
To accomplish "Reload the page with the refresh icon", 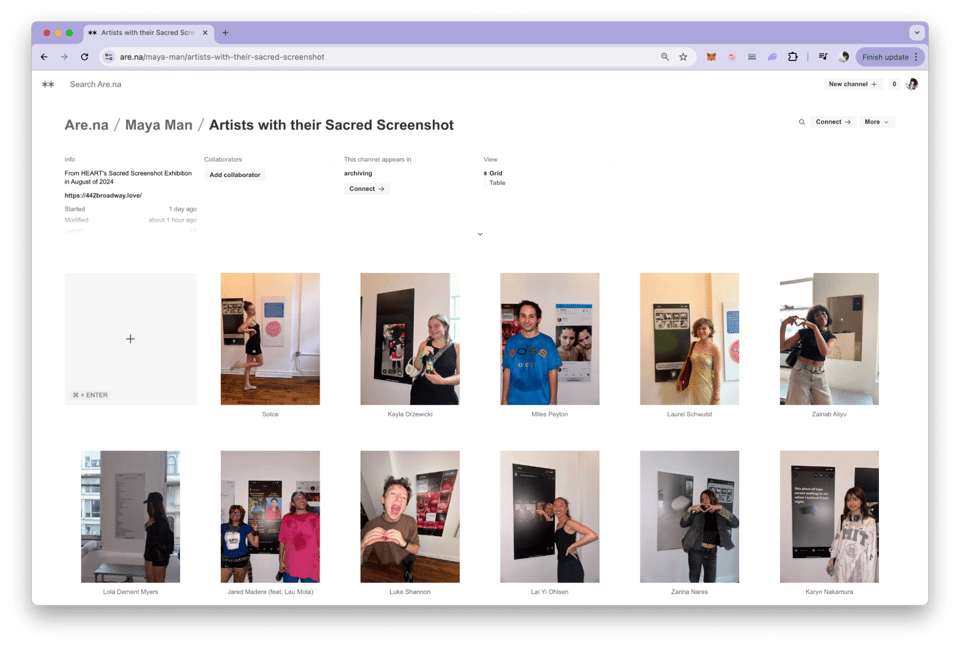I will tap(84, 57).
